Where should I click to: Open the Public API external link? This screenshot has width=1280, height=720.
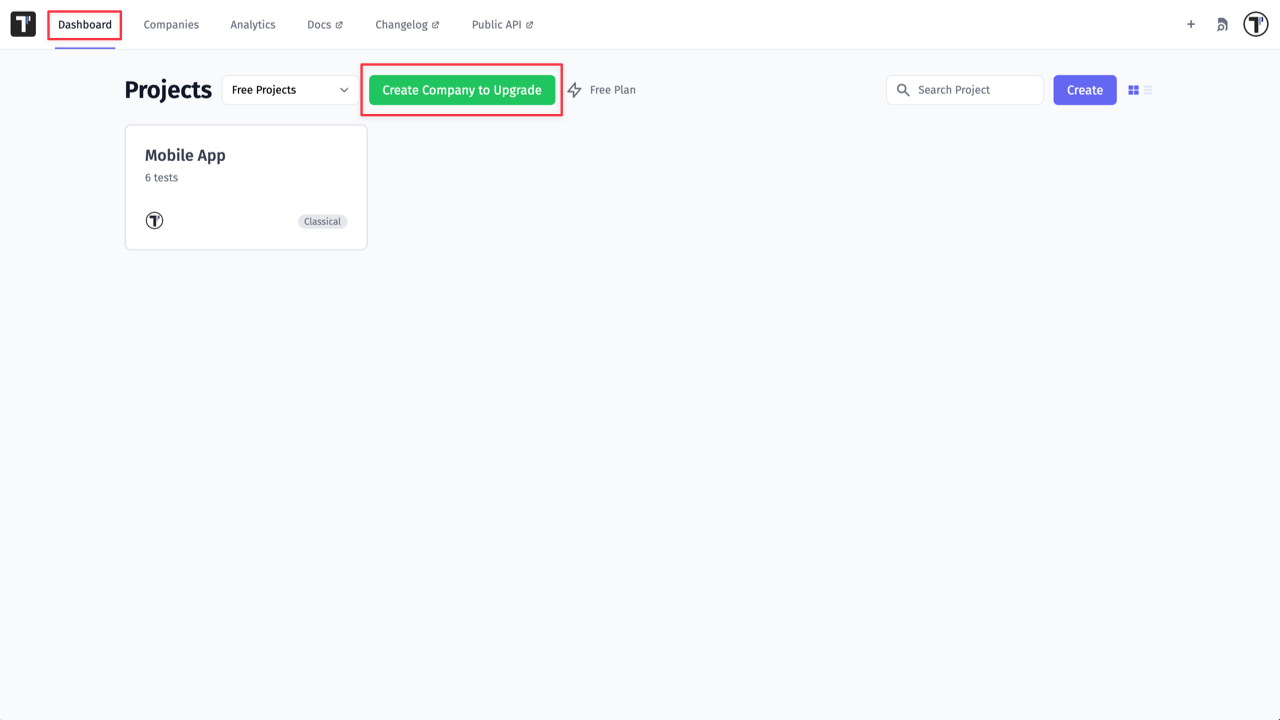[502, 25]
